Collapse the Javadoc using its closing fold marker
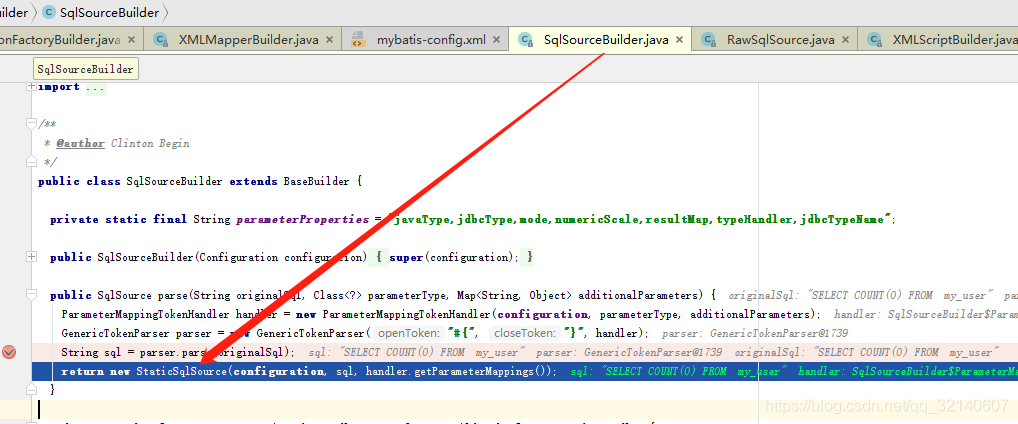The height and width of the screenshot is (424, 1018). 31,162
